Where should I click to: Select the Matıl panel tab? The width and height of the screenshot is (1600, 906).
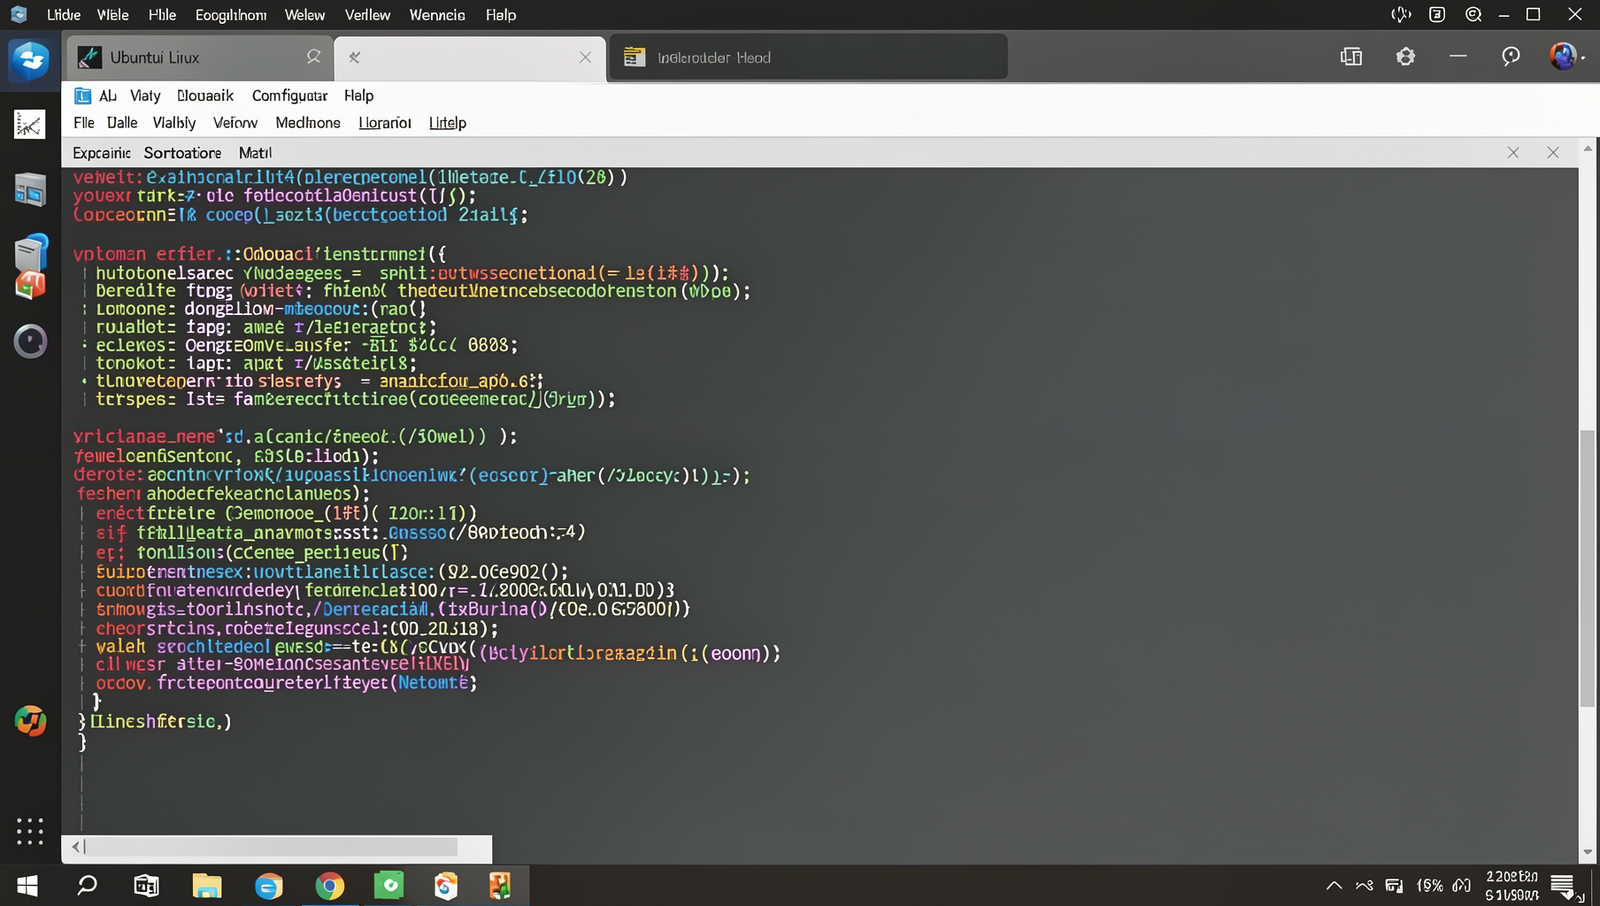(x=255, y=153)
